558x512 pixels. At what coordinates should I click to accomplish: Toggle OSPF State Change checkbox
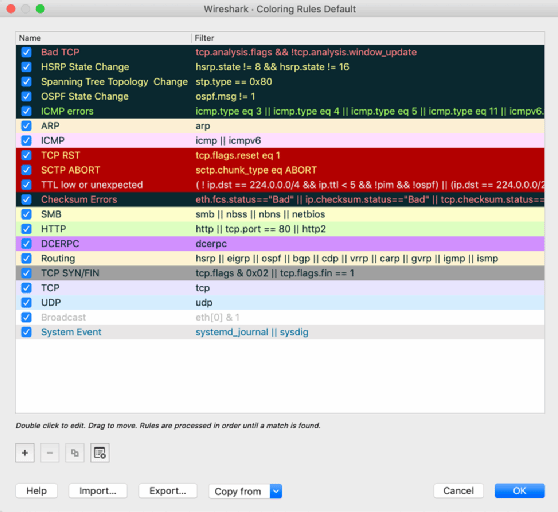coord(26,96)
